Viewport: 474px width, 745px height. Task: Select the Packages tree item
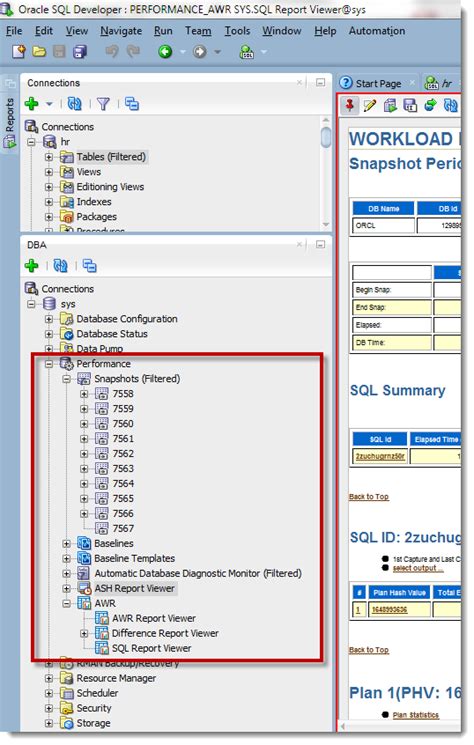[96, 217]
